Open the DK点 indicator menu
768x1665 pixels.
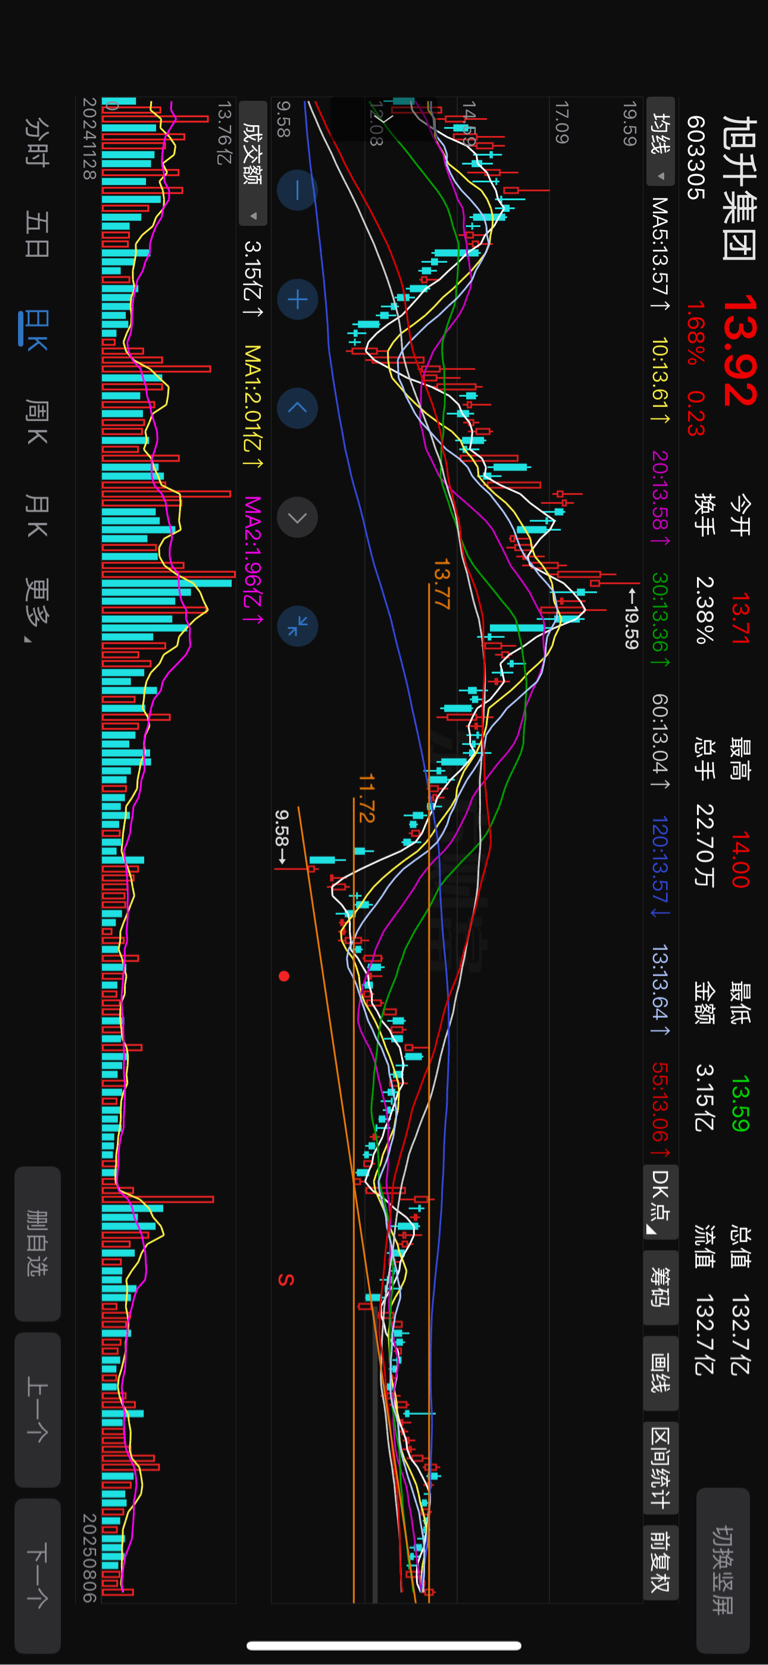(x=660, y=1202)
